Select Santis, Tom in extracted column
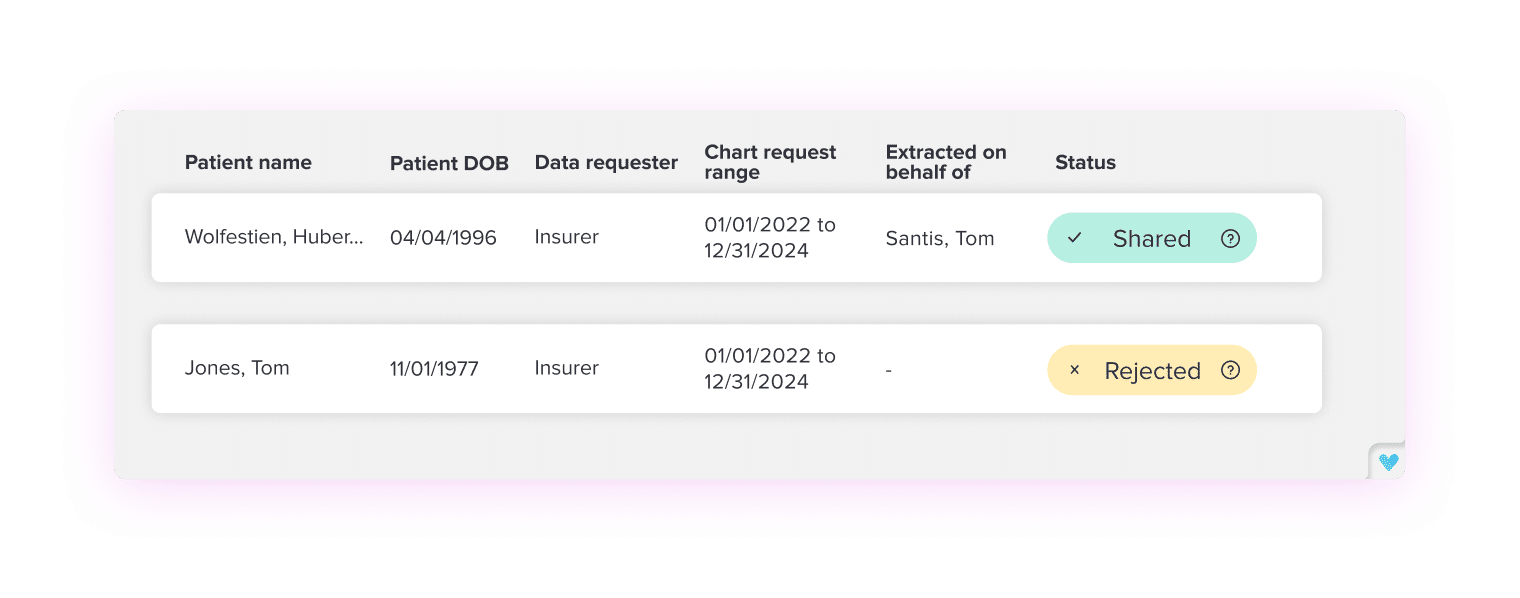The width and height of the screenshot is (1520, 598). pyautogui.click(x=940, y=238)
